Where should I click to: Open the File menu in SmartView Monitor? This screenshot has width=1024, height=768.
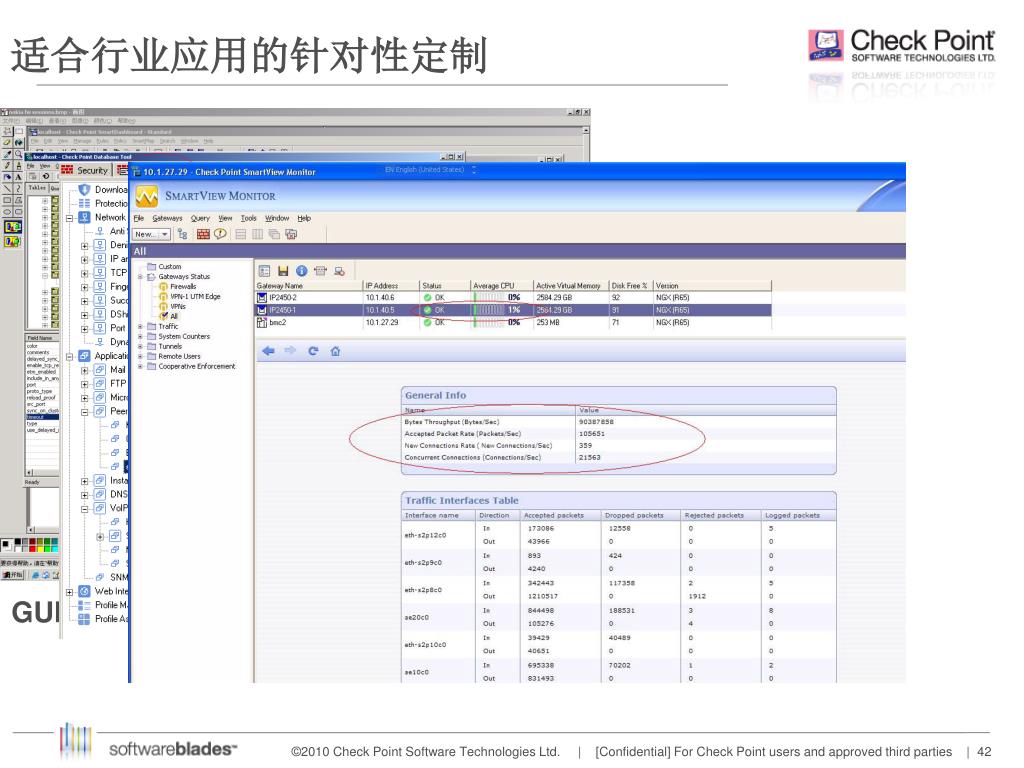[x=138, y=218]
